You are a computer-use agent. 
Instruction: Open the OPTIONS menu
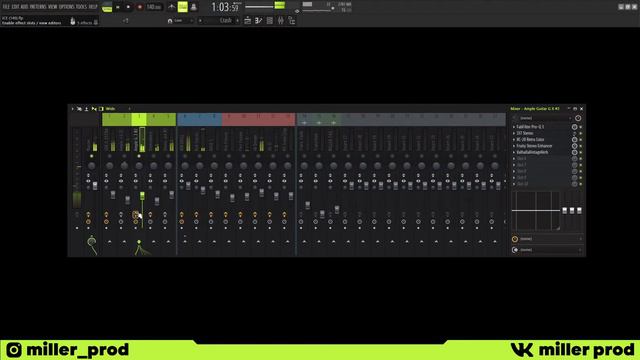(x=67, y=7)
